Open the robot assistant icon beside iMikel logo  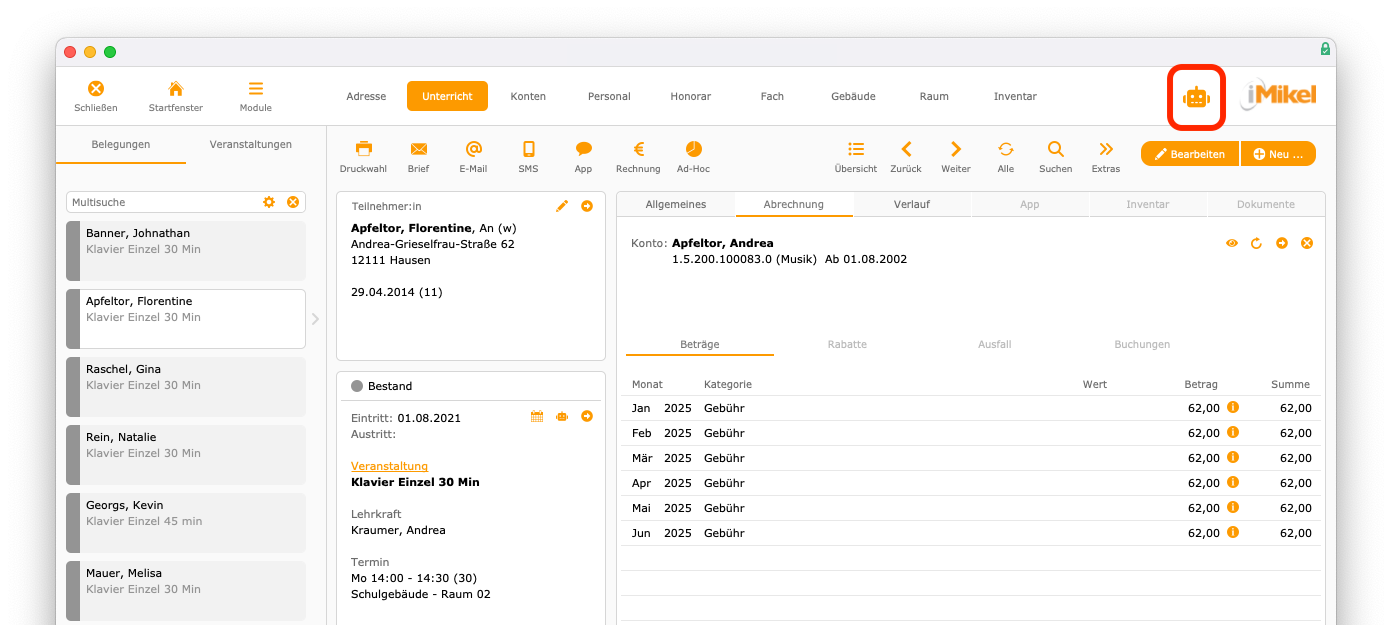pyautogui.click(x=1196, y=97)
